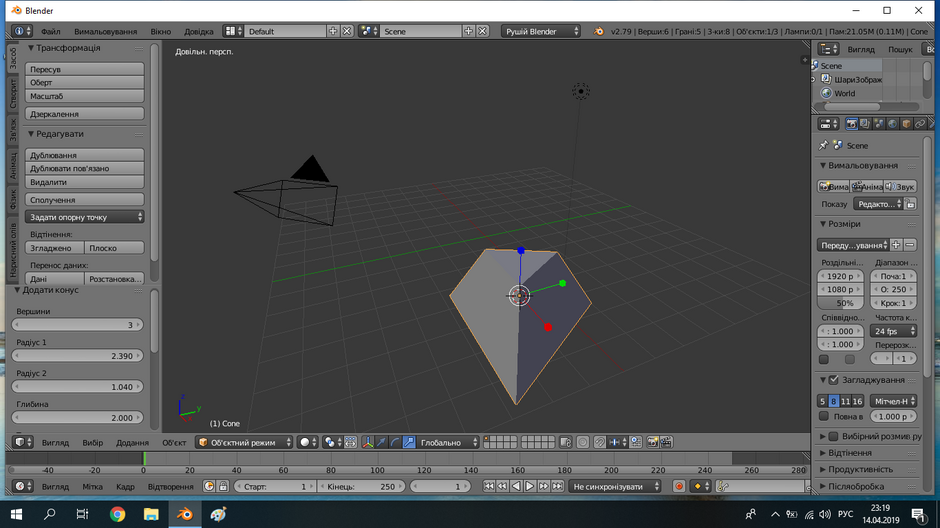Toggle the Вибірний розмів checkbox

[833, 436]
